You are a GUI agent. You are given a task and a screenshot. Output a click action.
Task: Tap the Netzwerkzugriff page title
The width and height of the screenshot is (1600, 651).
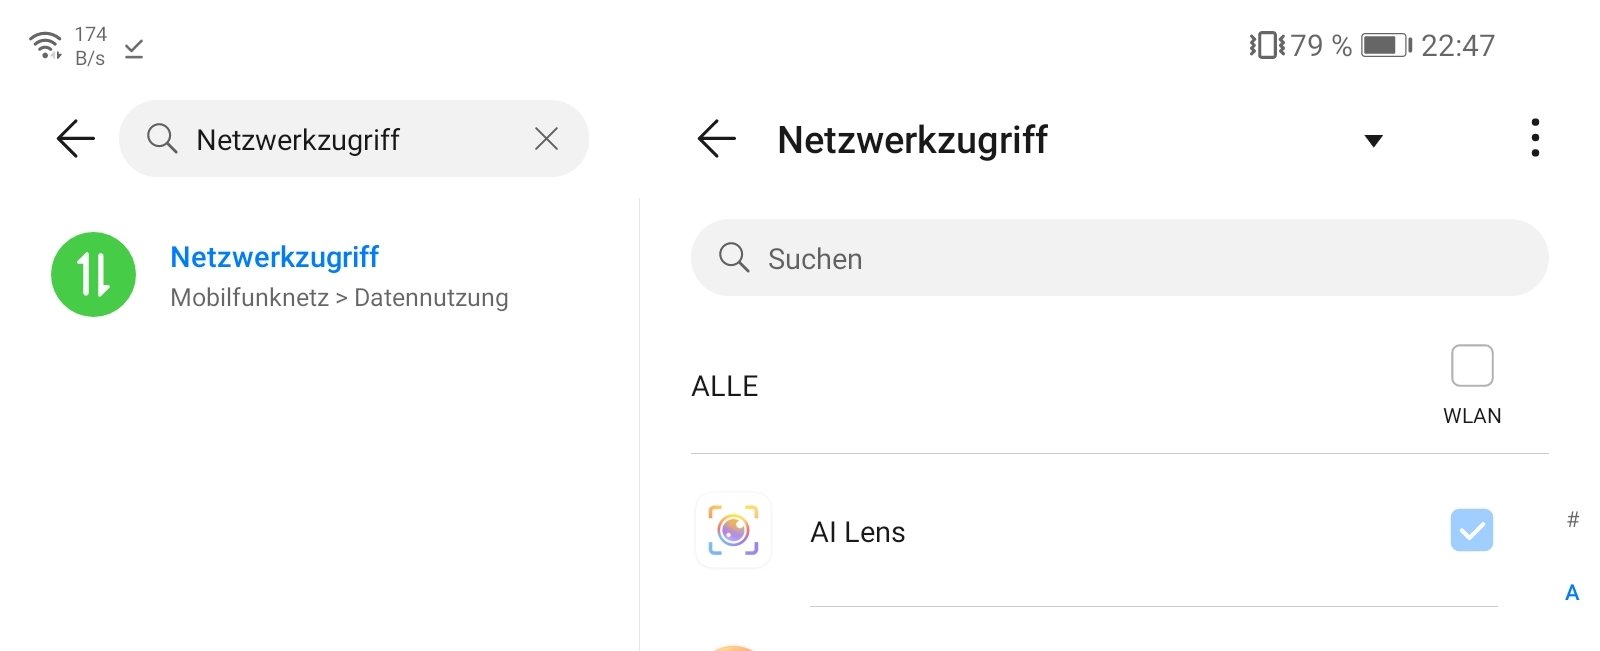[x=912, y=140]
